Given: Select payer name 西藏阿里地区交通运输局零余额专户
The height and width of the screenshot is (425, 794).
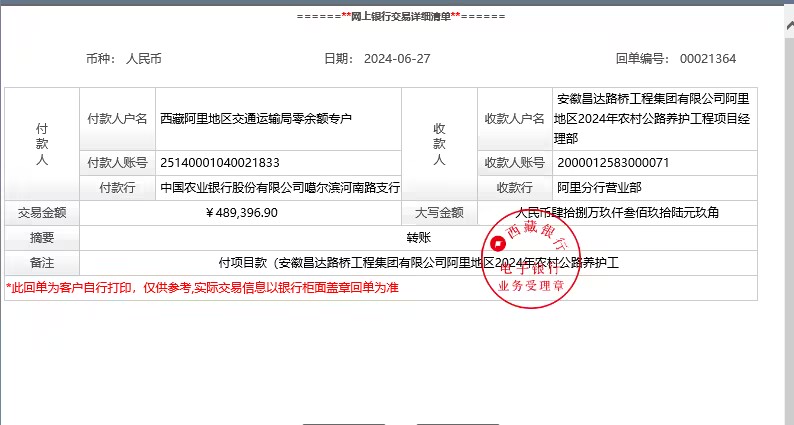Looking at the screenshot, I should tap(256, 118).
